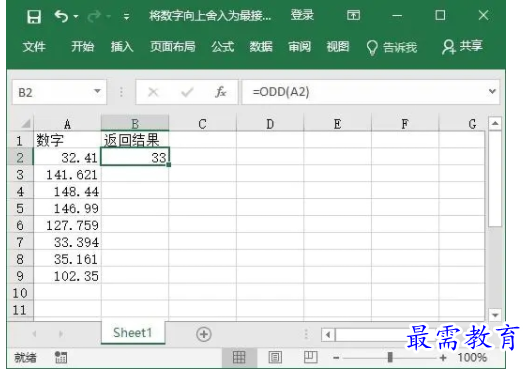This screenshot has width=528, height=369.
Task: Click the macro recording status icon
Action: tap(61, 357)
